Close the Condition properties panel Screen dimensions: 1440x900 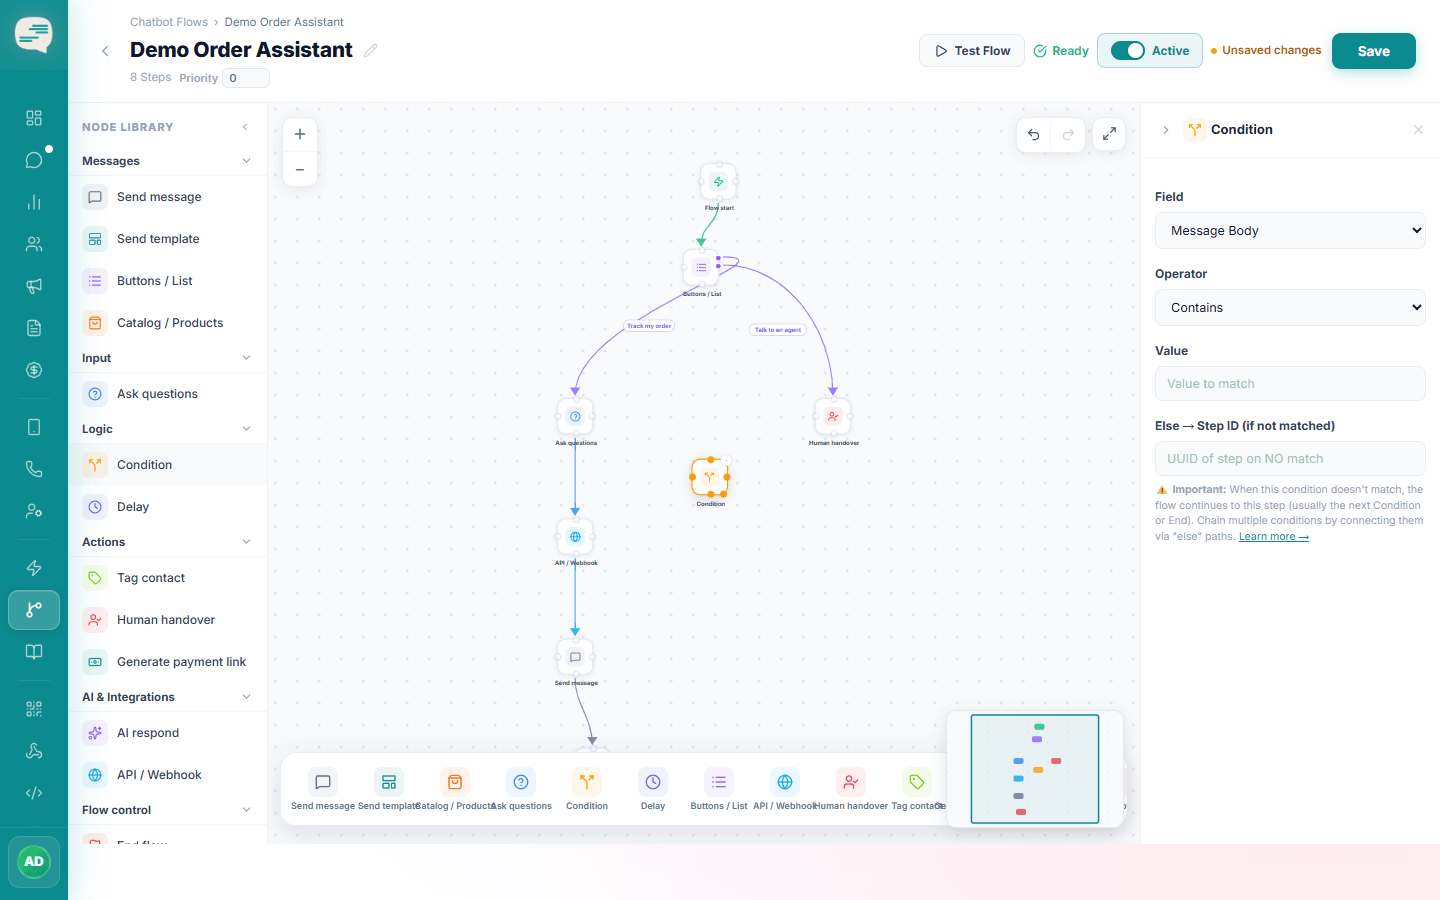(1418, 130)
